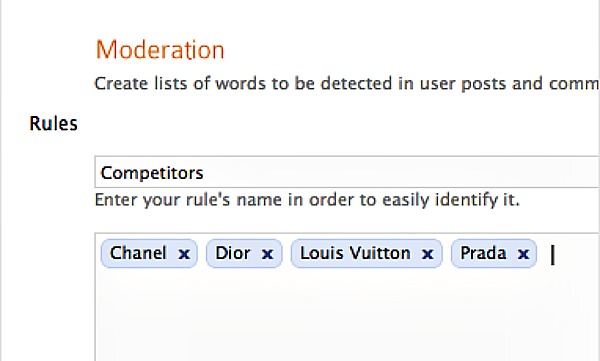Remove Louis Vuitton tag using its x
600x361 pixels.
tap(427, 254)
